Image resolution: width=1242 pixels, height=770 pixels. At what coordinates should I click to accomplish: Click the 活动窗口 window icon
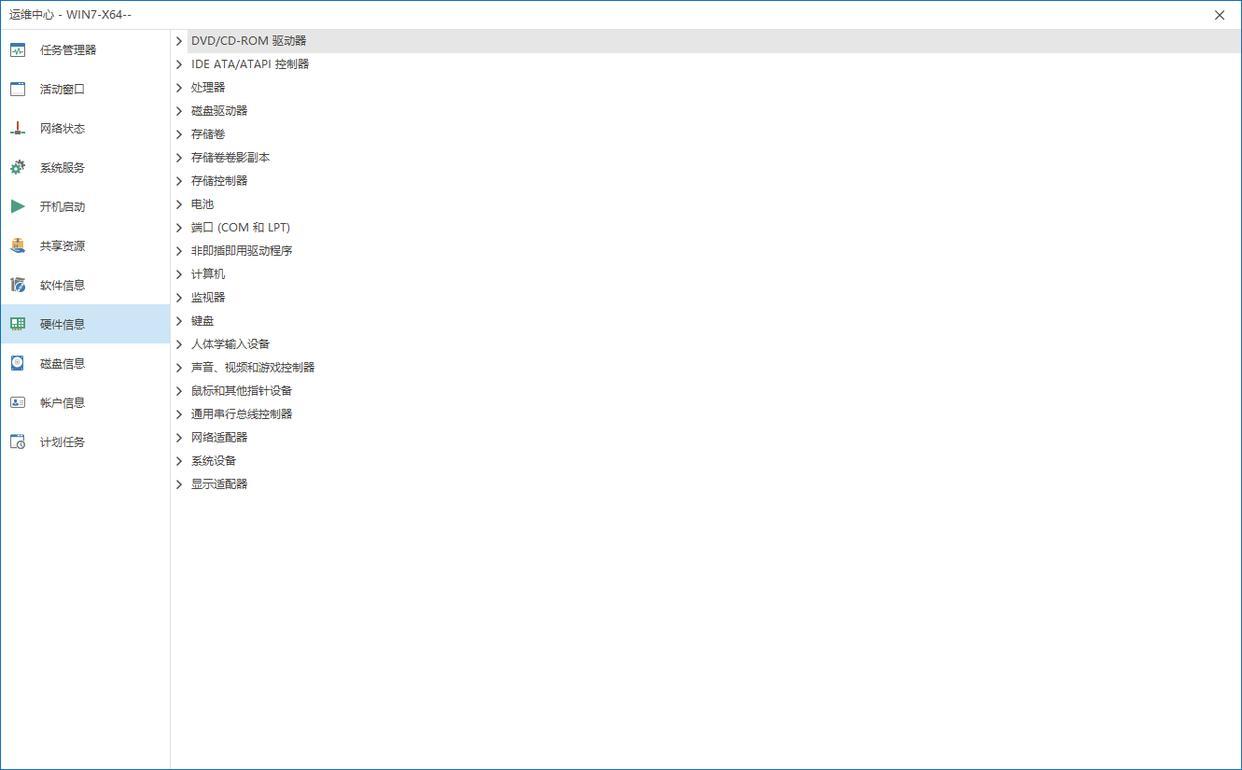(x=17, y=89)
